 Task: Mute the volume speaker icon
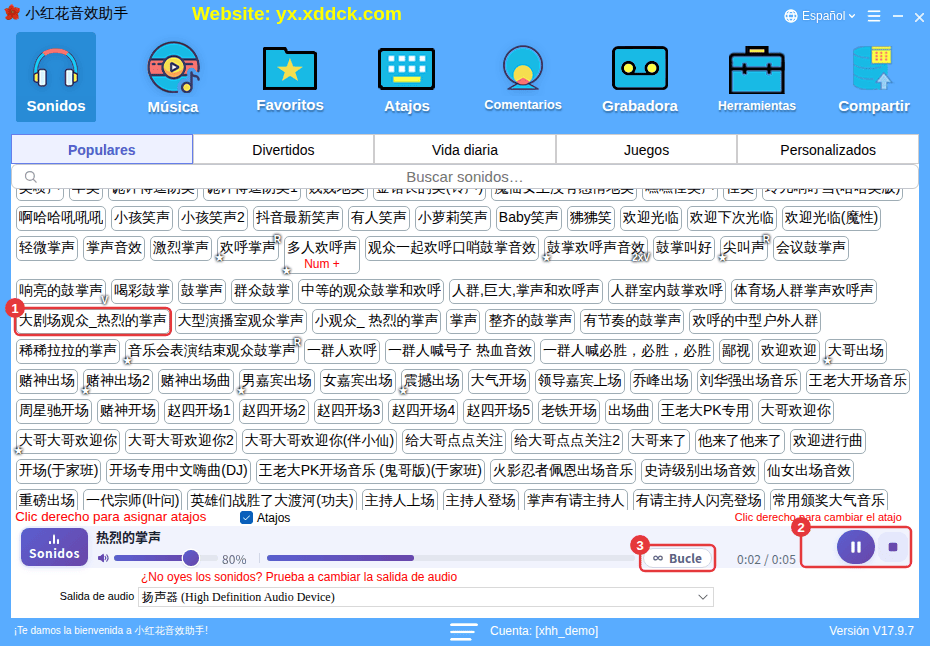tap(104, 558)
